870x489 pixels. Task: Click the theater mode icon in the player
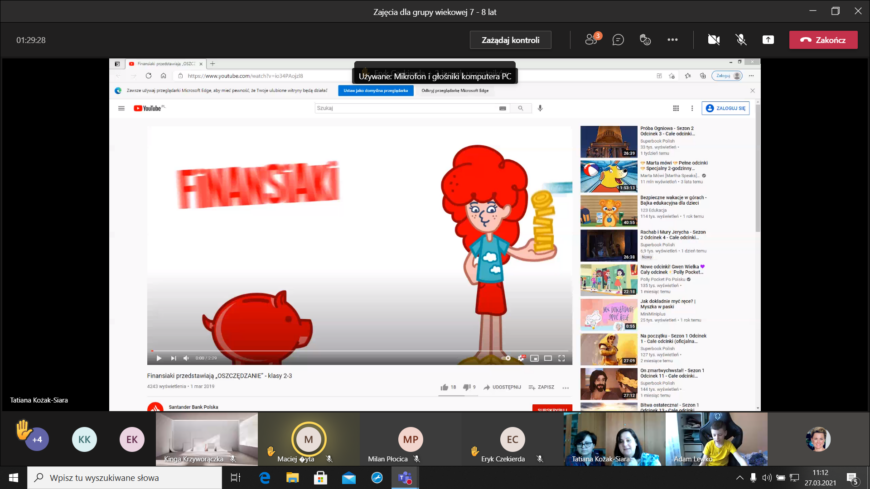click(548, 358)
